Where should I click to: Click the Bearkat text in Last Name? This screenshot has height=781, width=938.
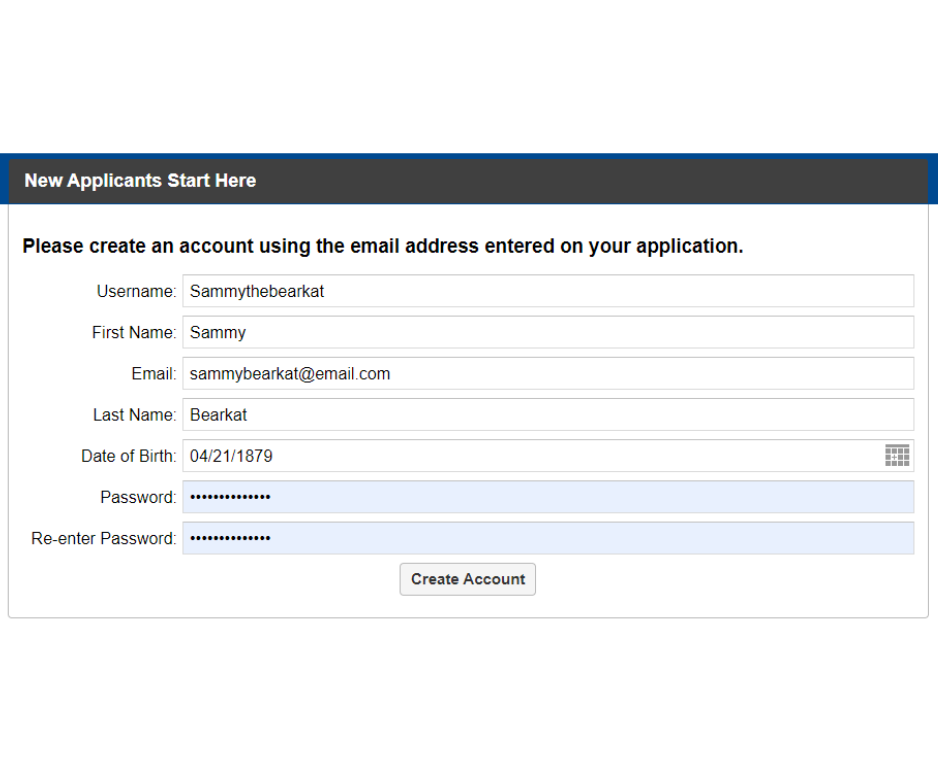pyautogui.click(x=219, y=414)
